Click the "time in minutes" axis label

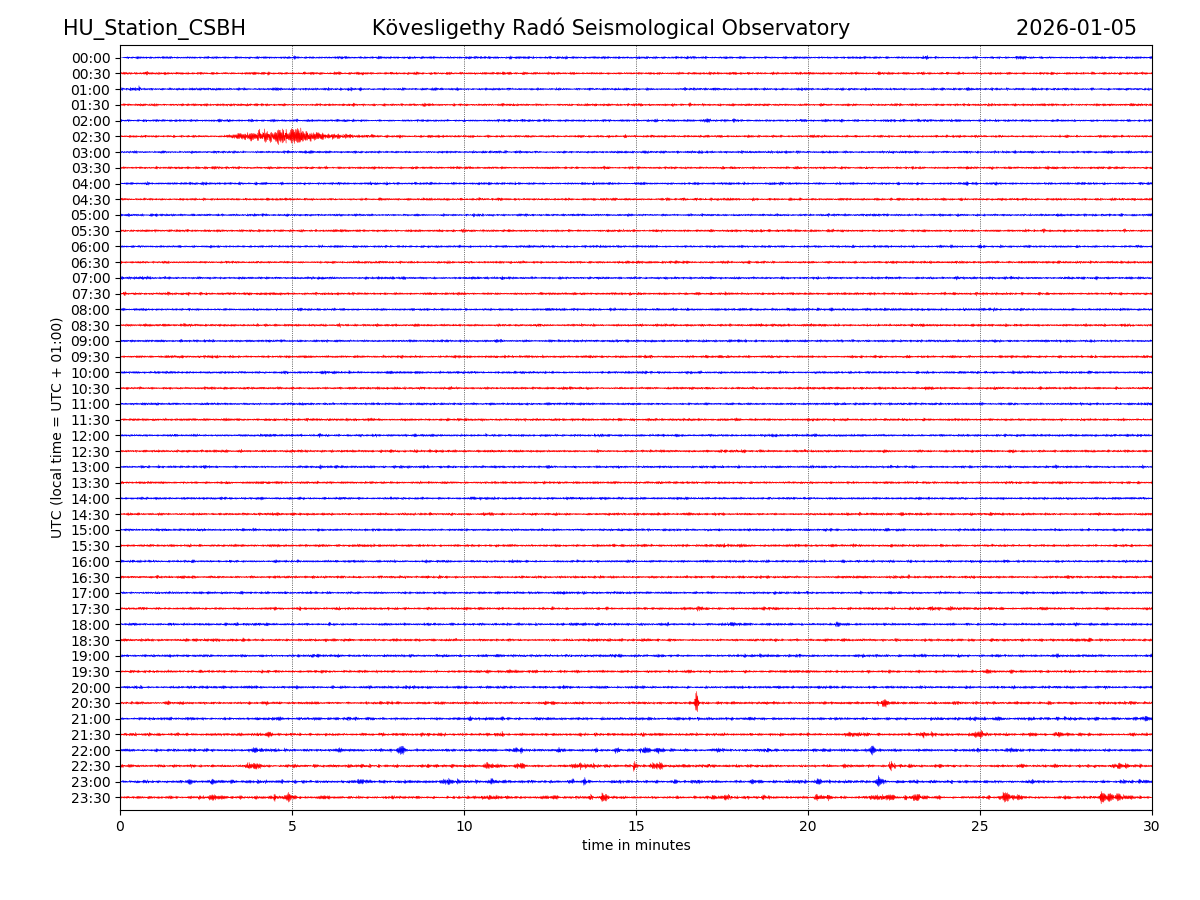636,846
